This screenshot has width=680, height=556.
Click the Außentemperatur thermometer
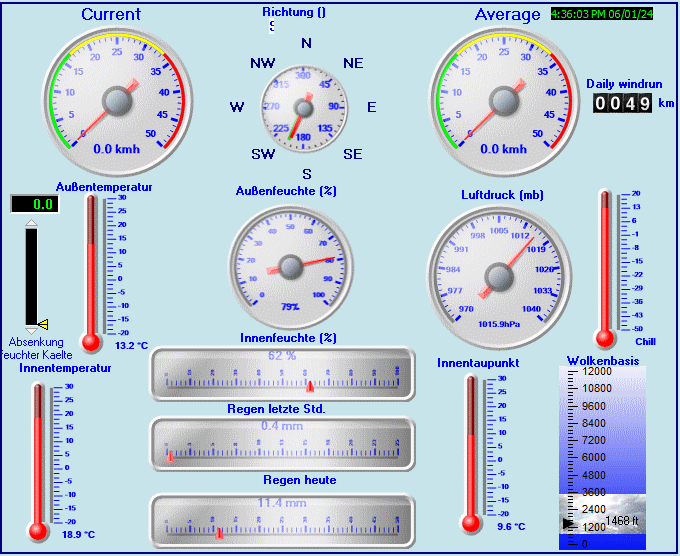pos(92,270)
